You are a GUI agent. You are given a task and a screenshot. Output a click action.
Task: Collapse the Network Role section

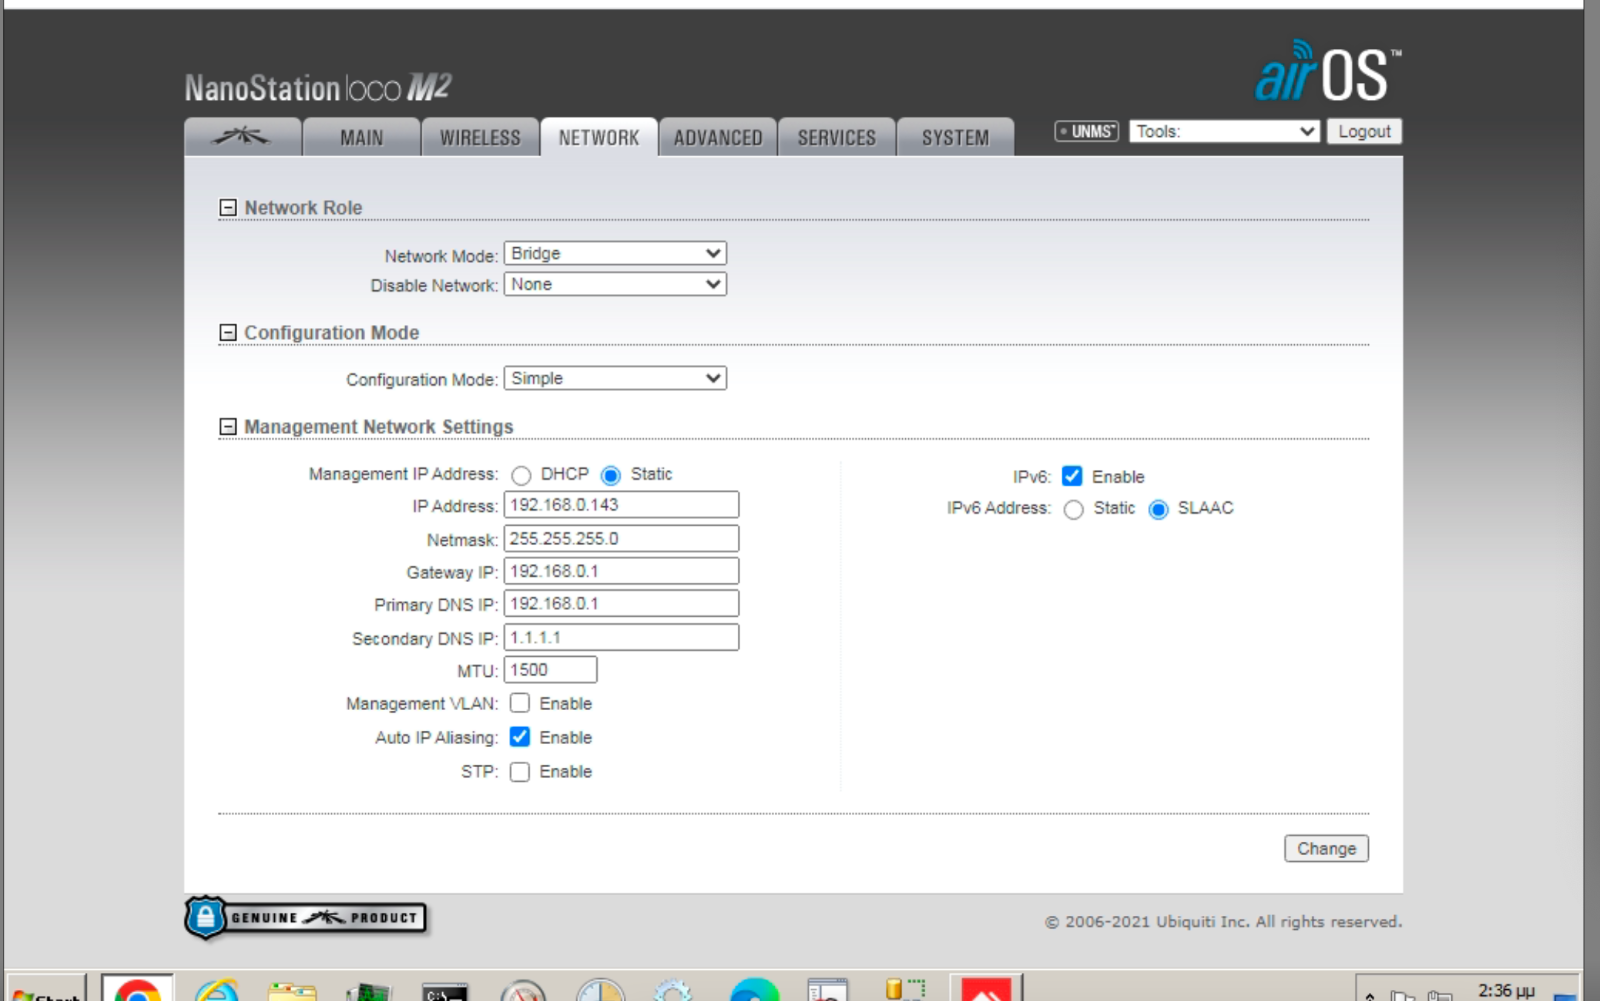[228, 207]
